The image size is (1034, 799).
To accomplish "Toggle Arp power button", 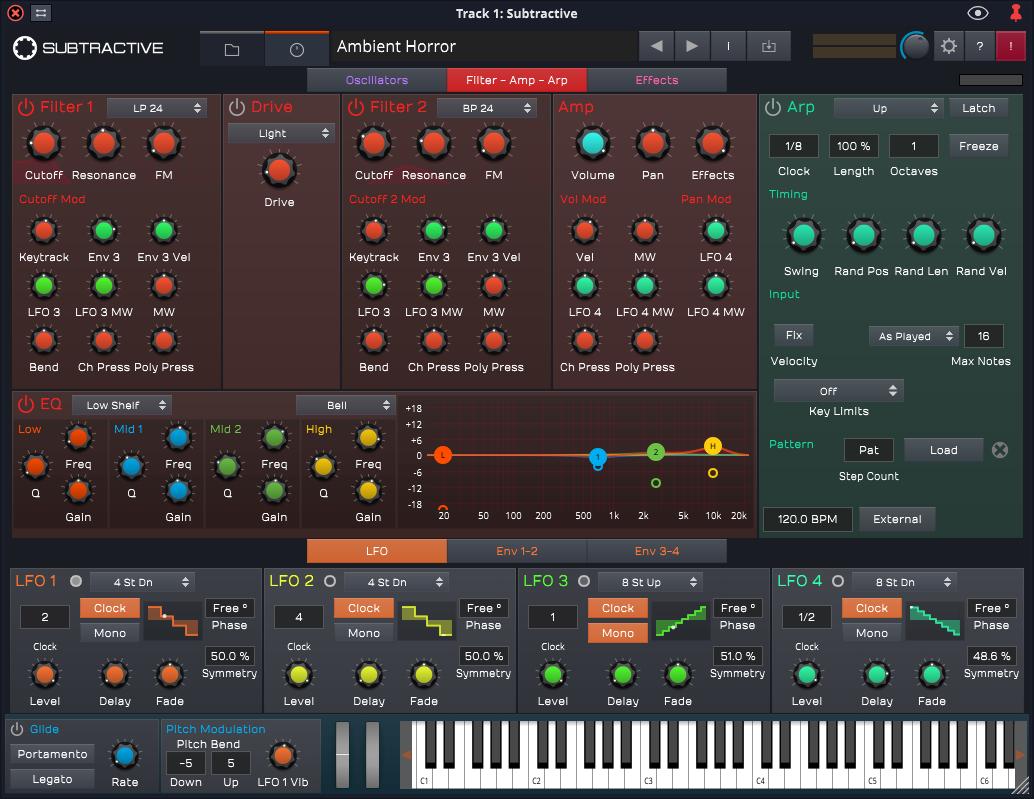I will point(772,107).
